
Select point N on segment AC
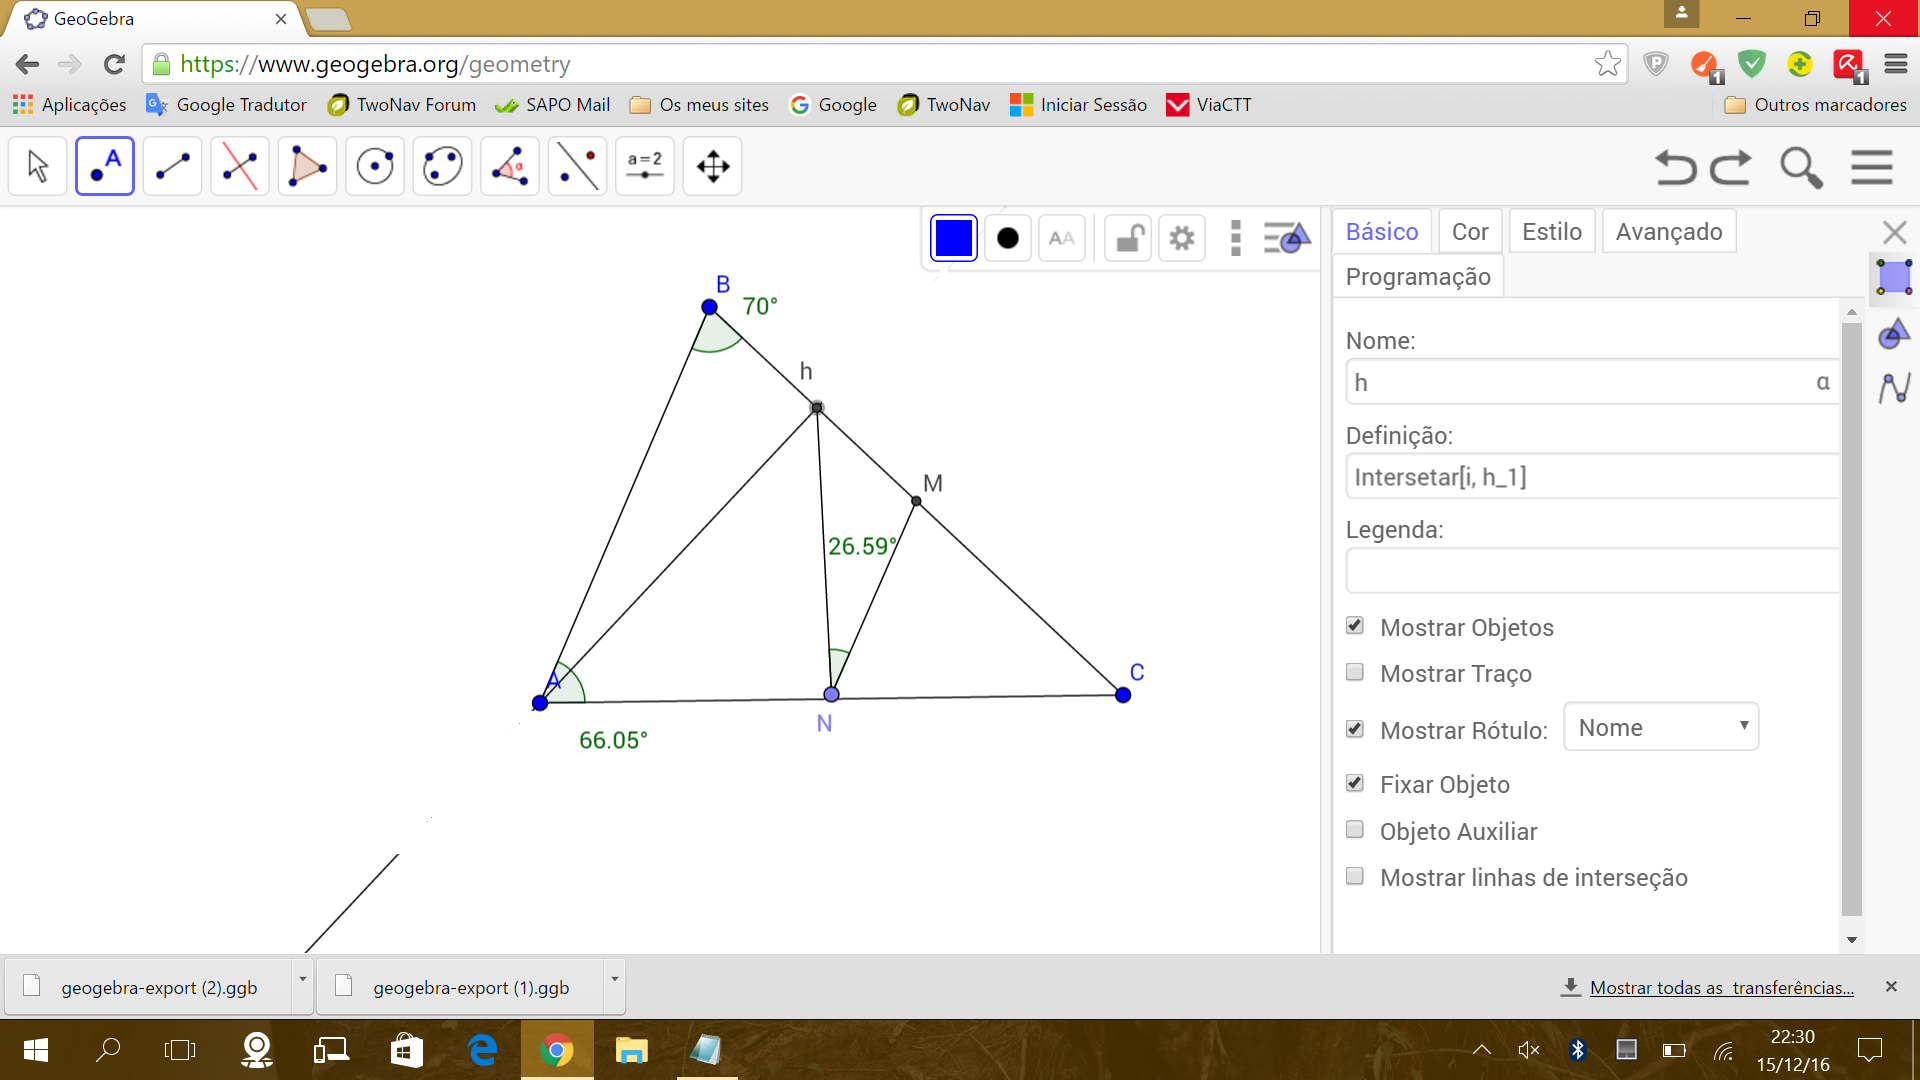coord(831,694)
